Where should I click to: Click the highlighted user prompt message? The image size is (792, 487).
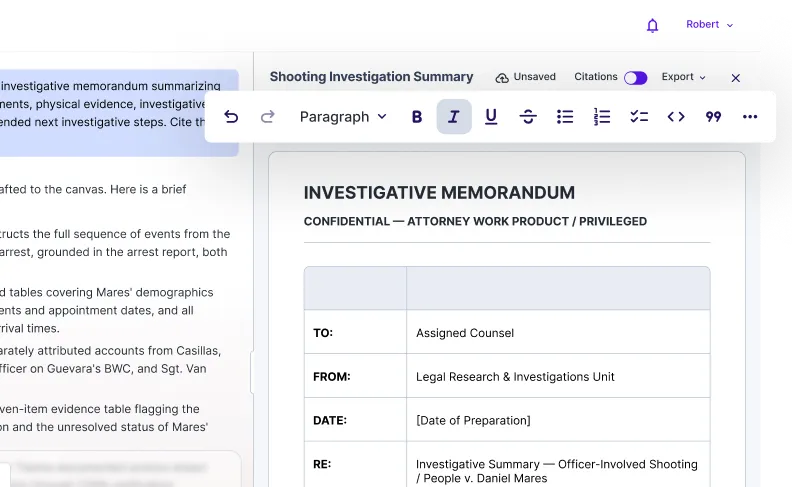(119, 113)
